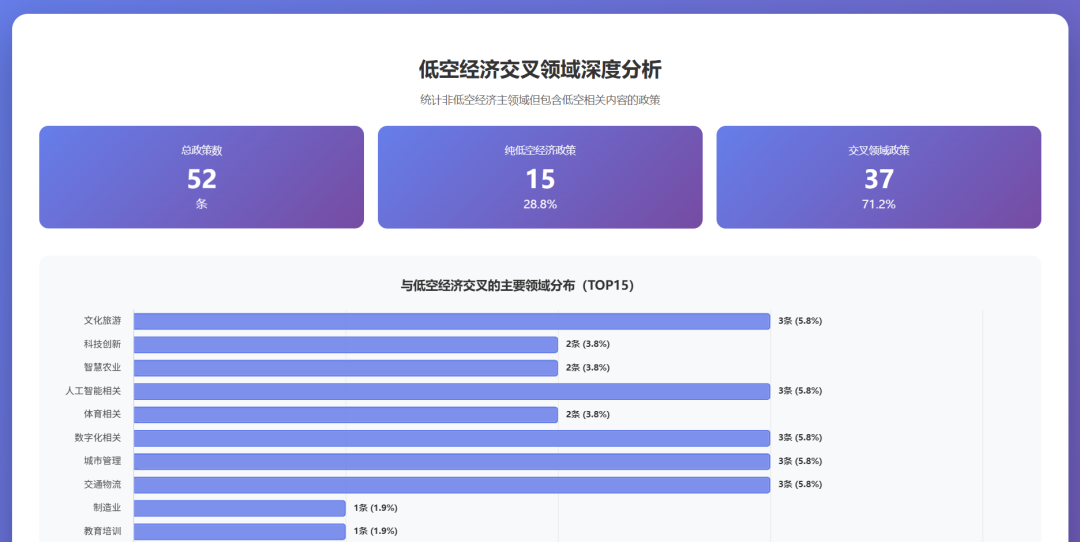Click the 教育培训 bar

[239, 531]
